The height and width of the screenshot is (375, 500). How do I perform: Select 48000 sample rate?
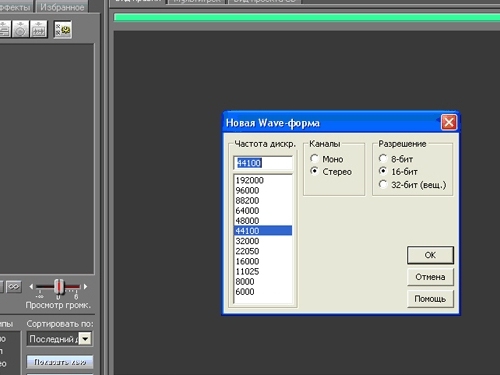263,221
